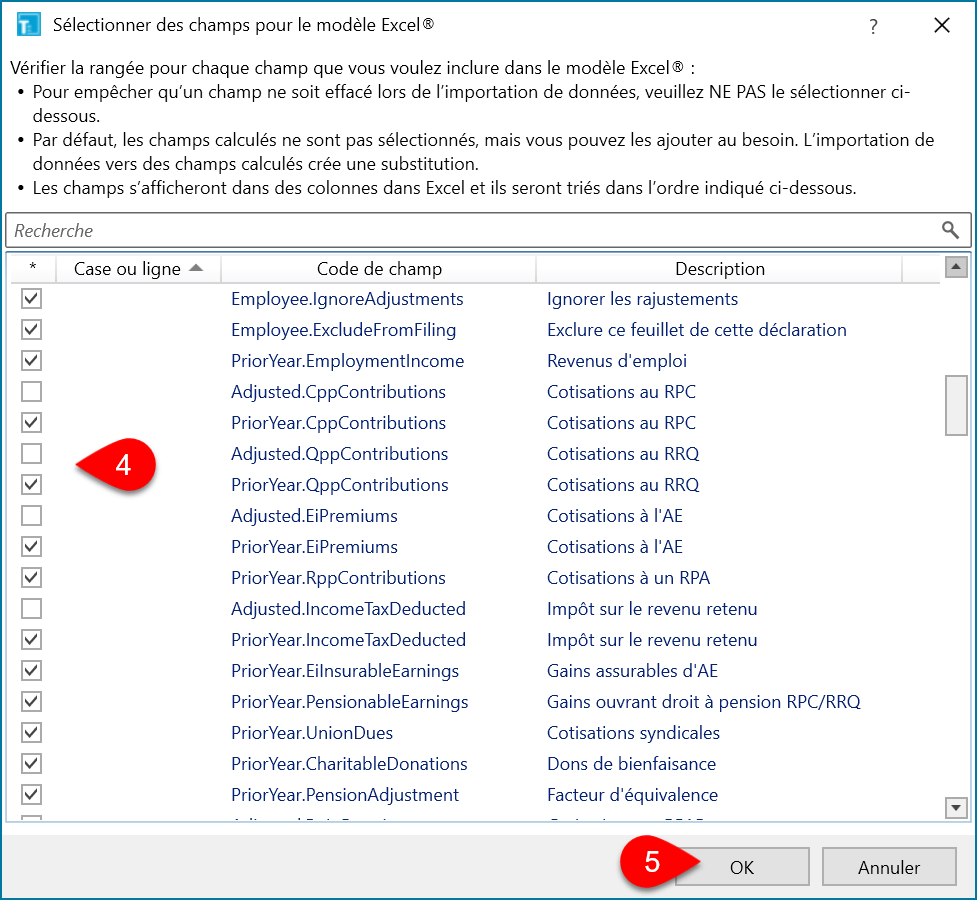Select PriorYear.EmploymentIncome field code

pos(348,361)
